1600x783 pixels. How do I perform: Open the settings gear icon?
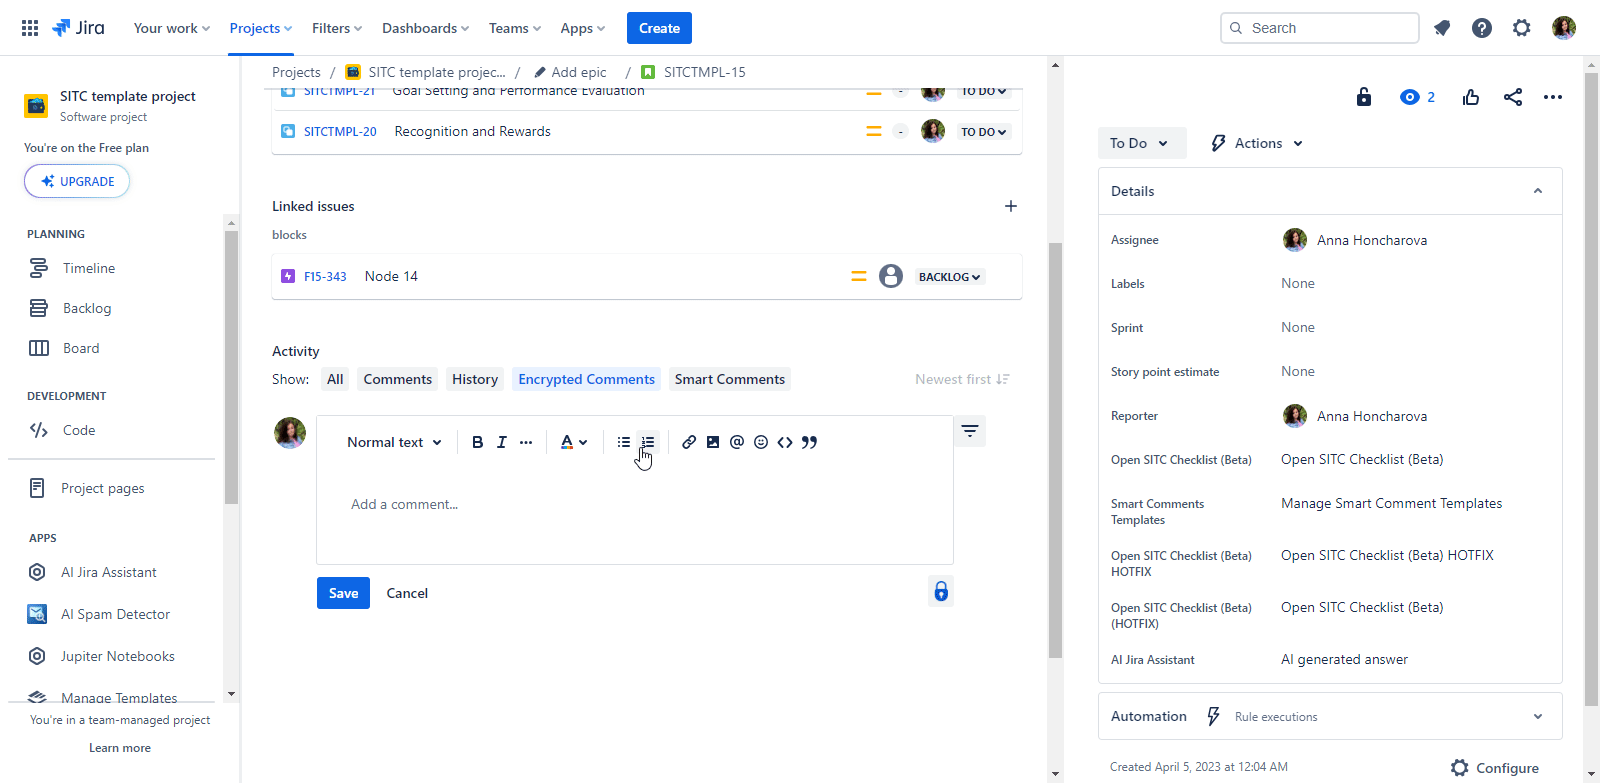1522,28
